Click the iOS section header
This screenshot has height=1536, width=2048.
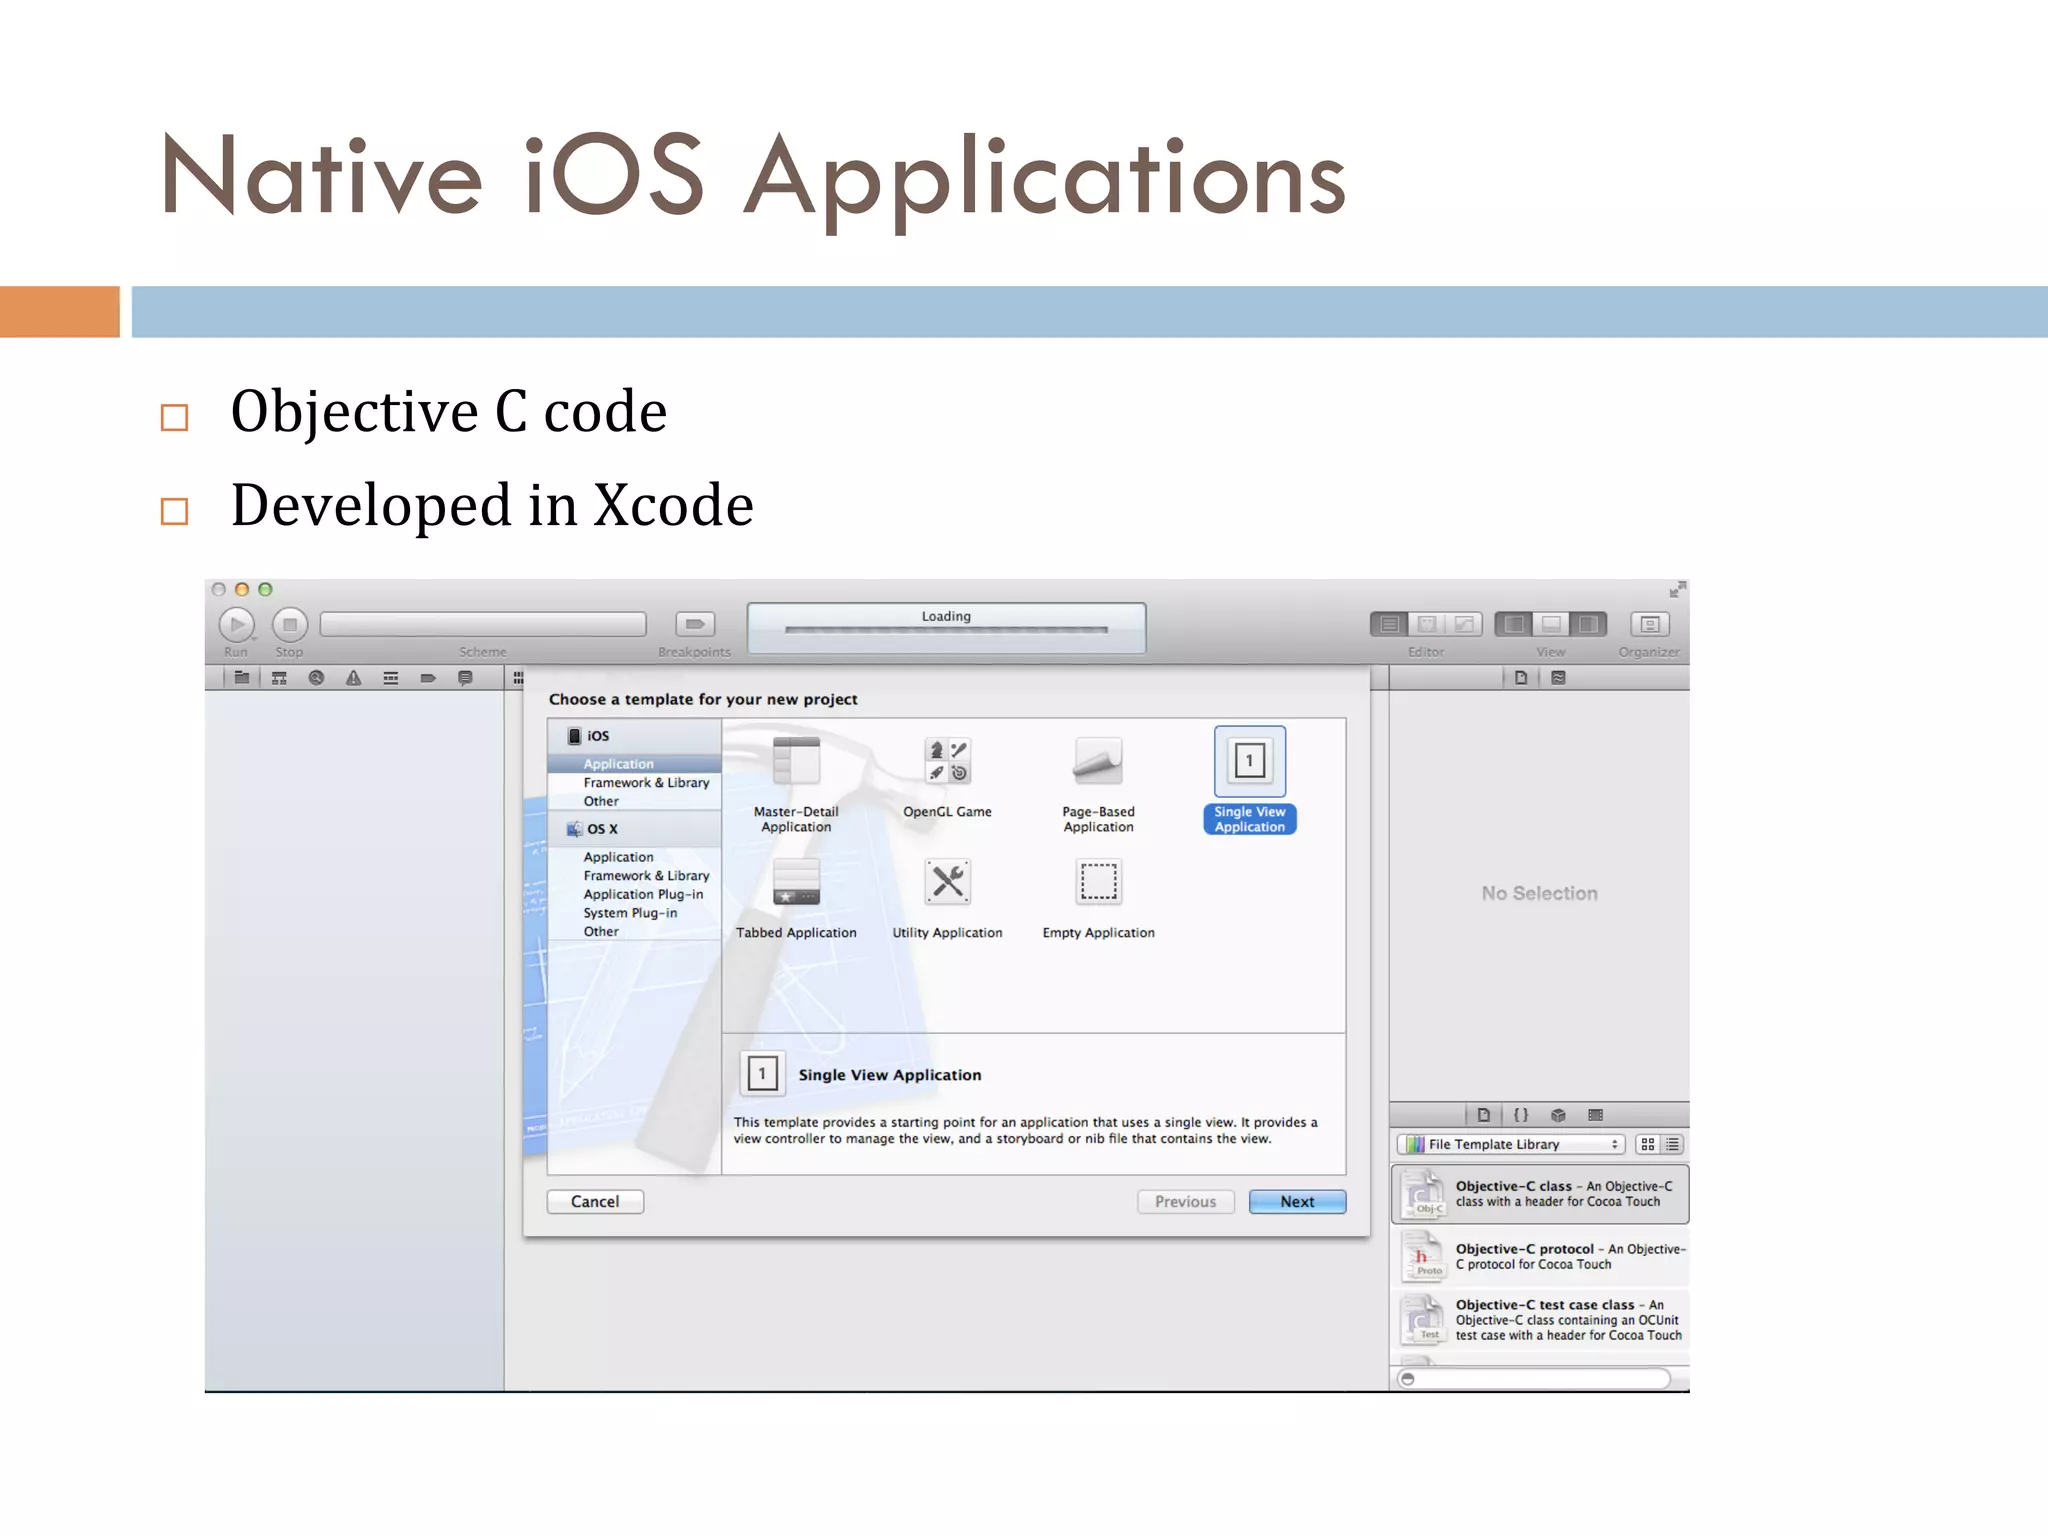point(634,736)
